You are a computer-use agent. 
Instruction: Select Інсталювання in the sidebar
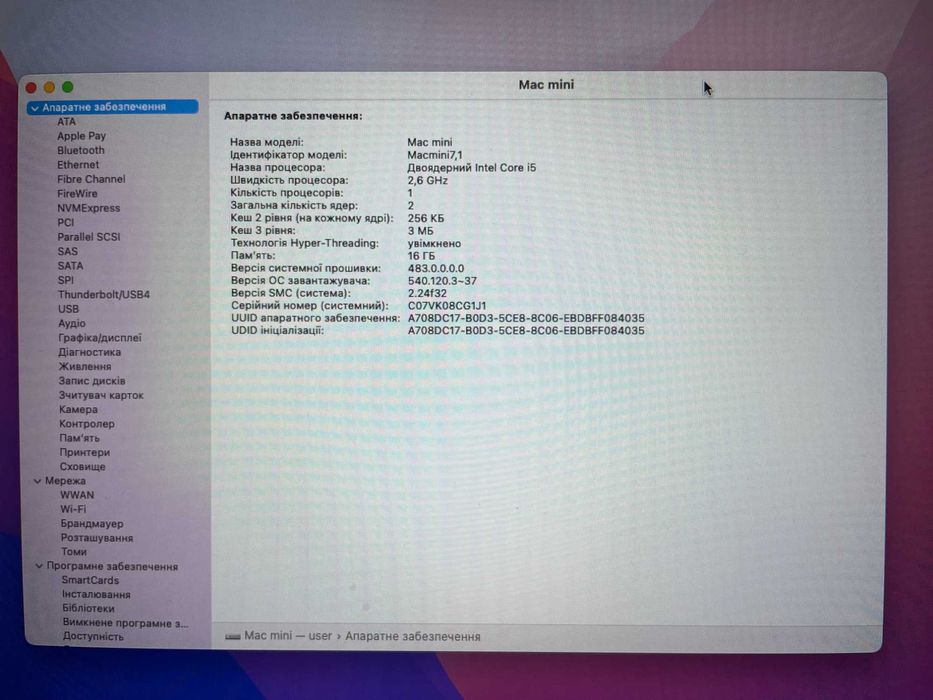[96, 595]
